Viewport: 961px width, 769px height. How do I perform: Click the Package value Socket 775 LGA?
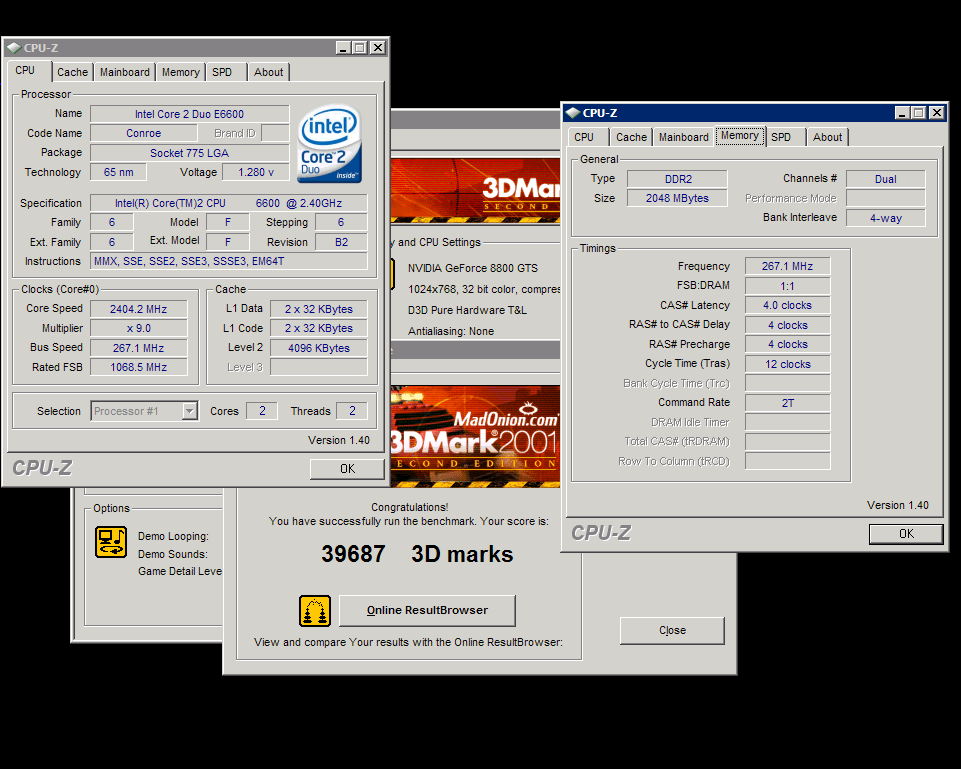[x=189, y=153]
